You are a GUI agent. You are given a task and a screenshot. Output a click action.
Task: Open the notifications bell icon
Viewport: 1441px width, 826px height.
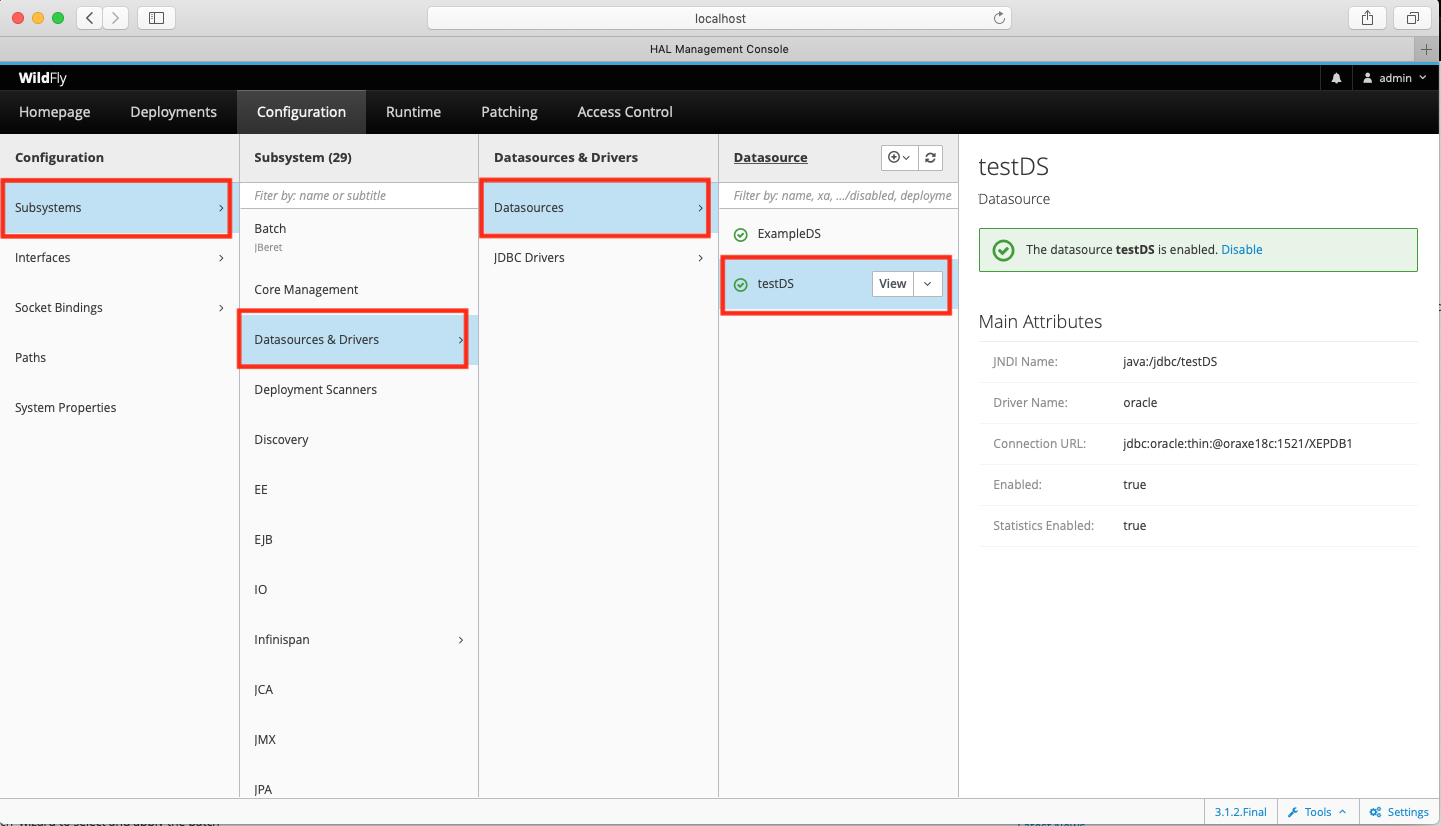click(1336, 77)
